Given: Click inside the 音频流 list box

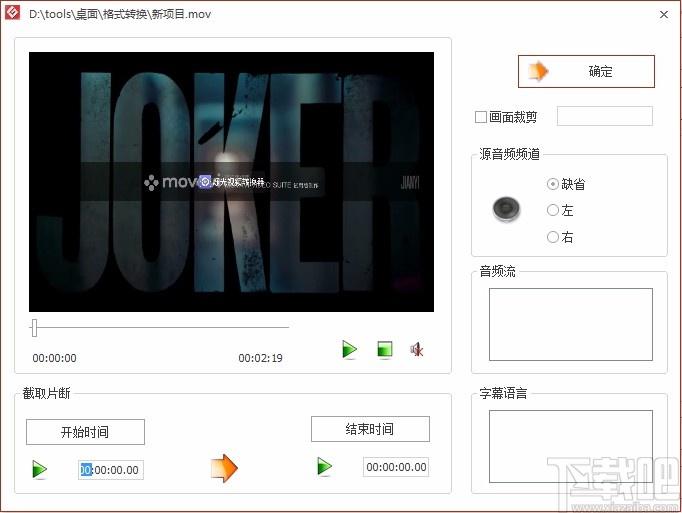Looking at the screenshot, I should click(x=571, y=324).
